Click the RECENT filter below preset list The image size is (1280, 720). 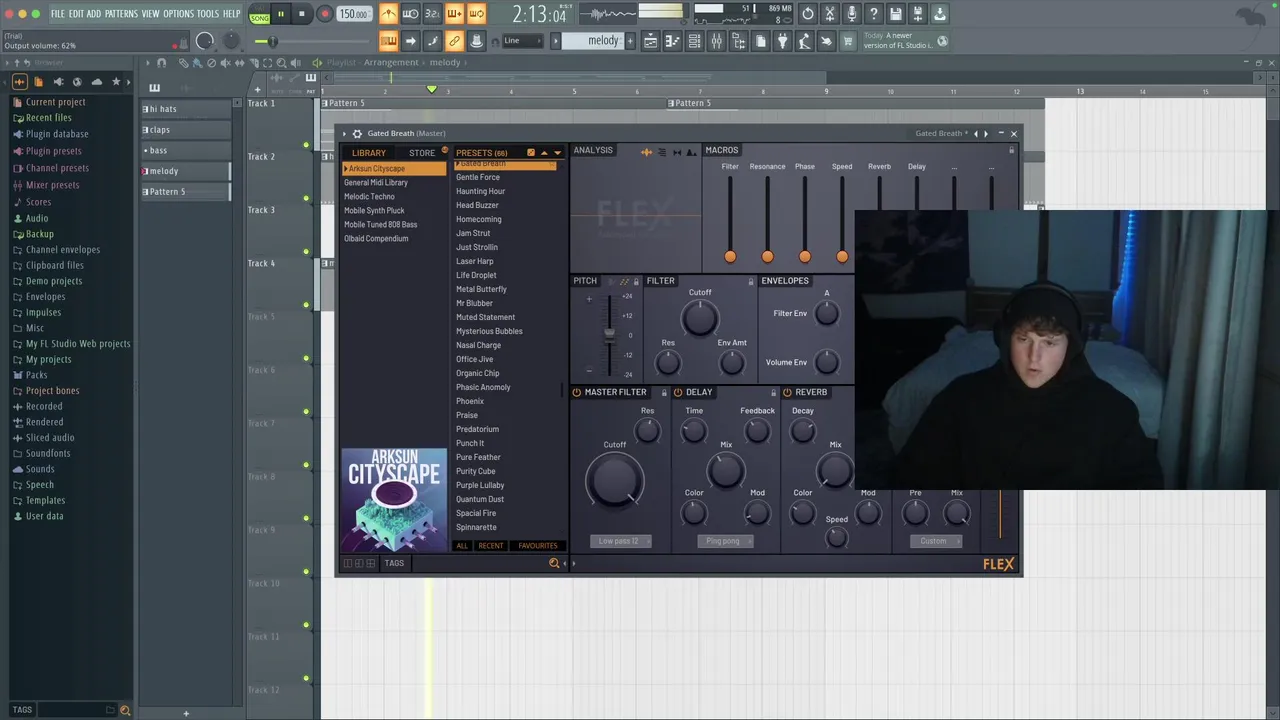point(491,546)
